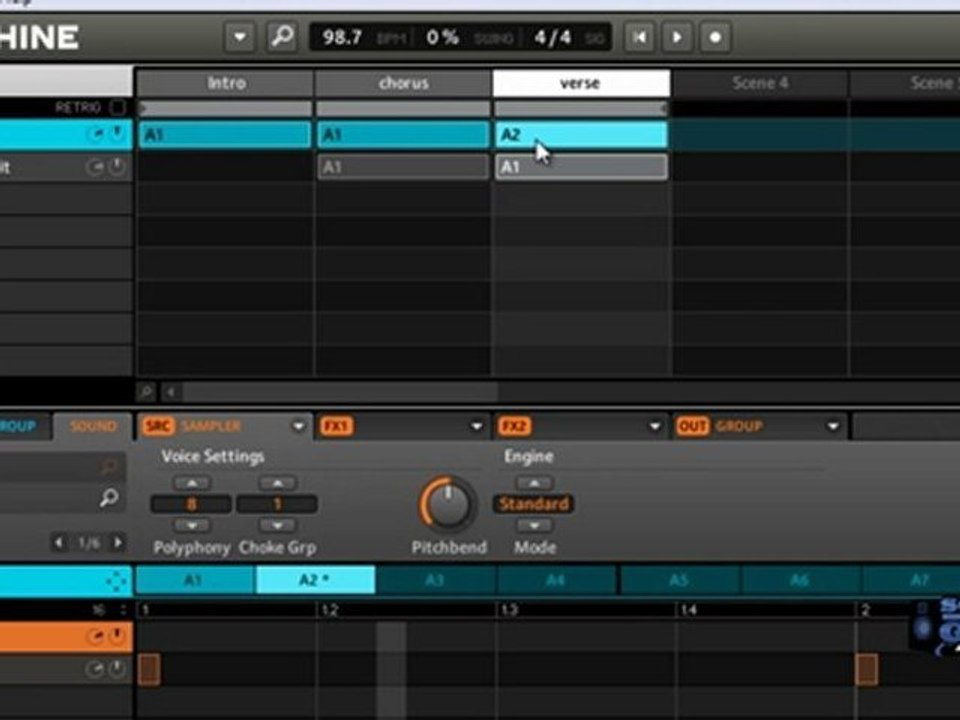This screenshot has height=720, width=960.
Task: Click the move arrows icon beside pattern slots
Action: pyautogui.click(x=116, y=580)
